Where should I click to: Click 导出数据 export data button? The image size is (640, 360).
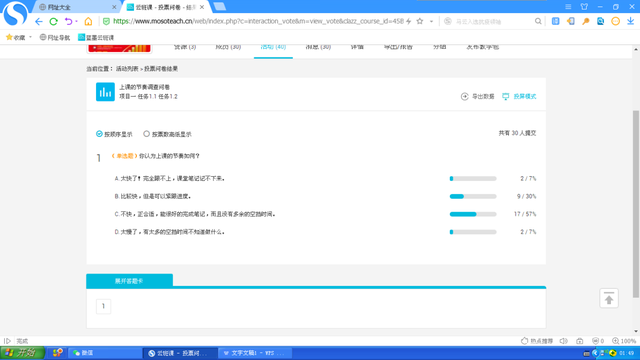[x=478, y=96]
